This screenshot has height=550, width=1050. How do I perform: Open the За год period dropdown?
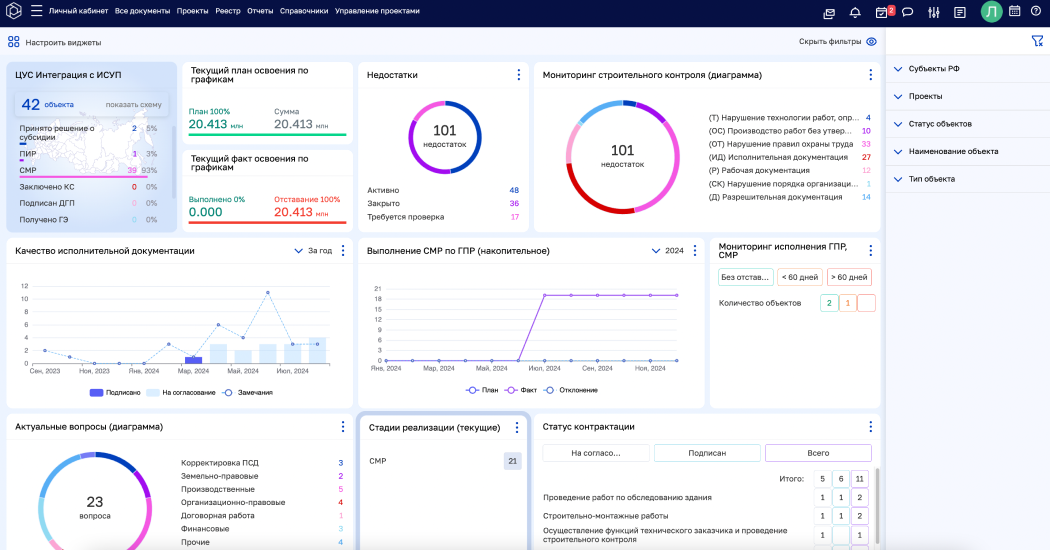pos(313,251)
